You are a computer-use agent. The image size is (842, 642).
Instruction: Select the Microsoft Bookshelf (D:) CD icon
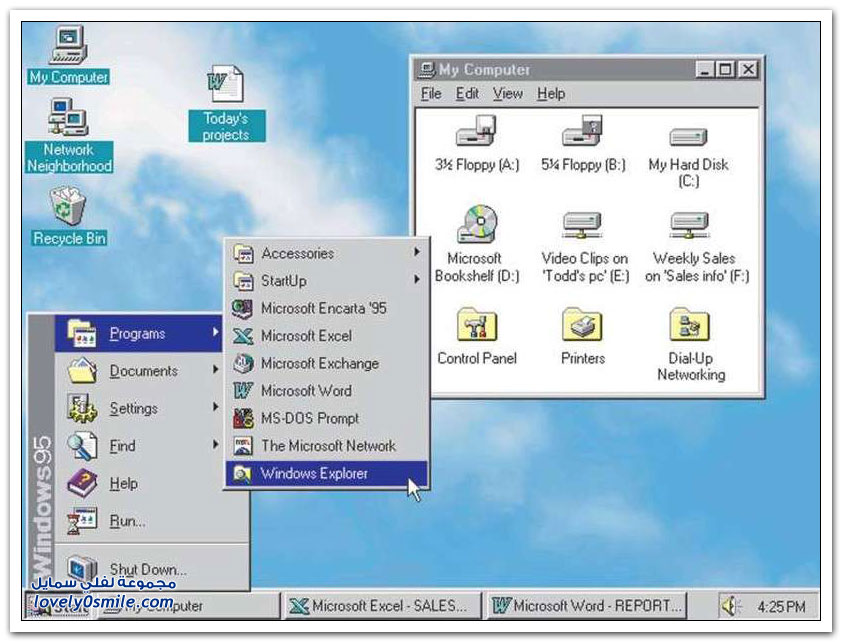click(477, 224)
